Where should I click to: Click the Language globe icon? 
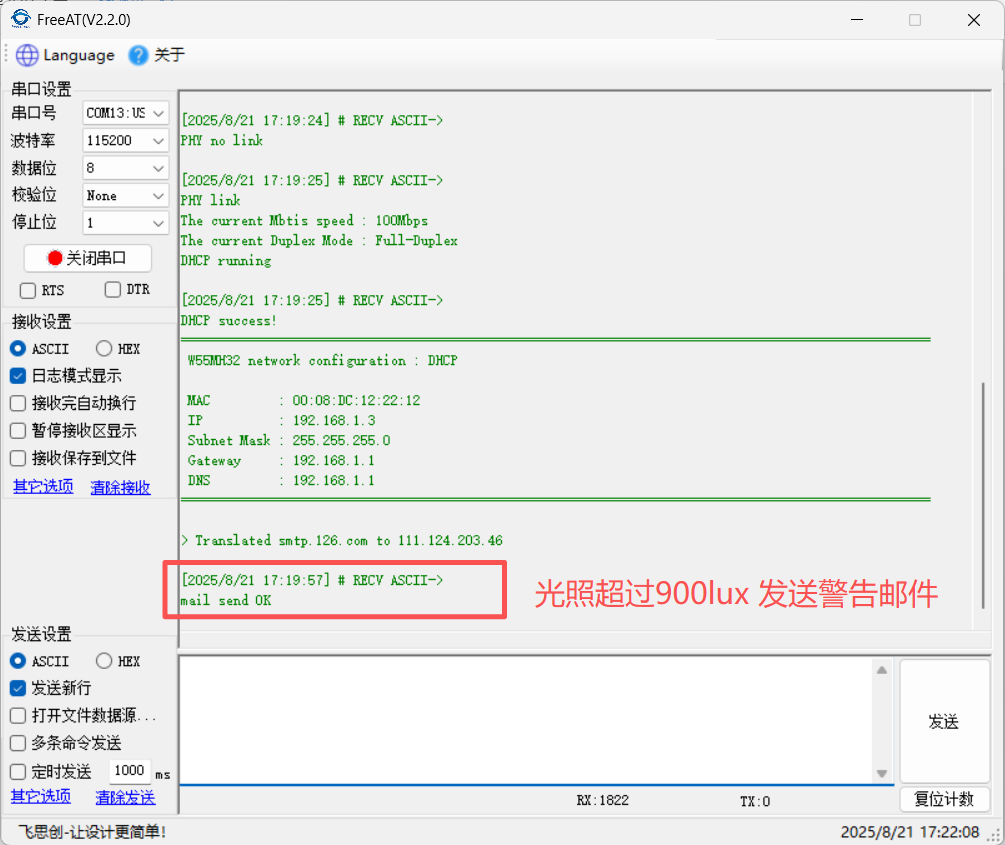27,56
